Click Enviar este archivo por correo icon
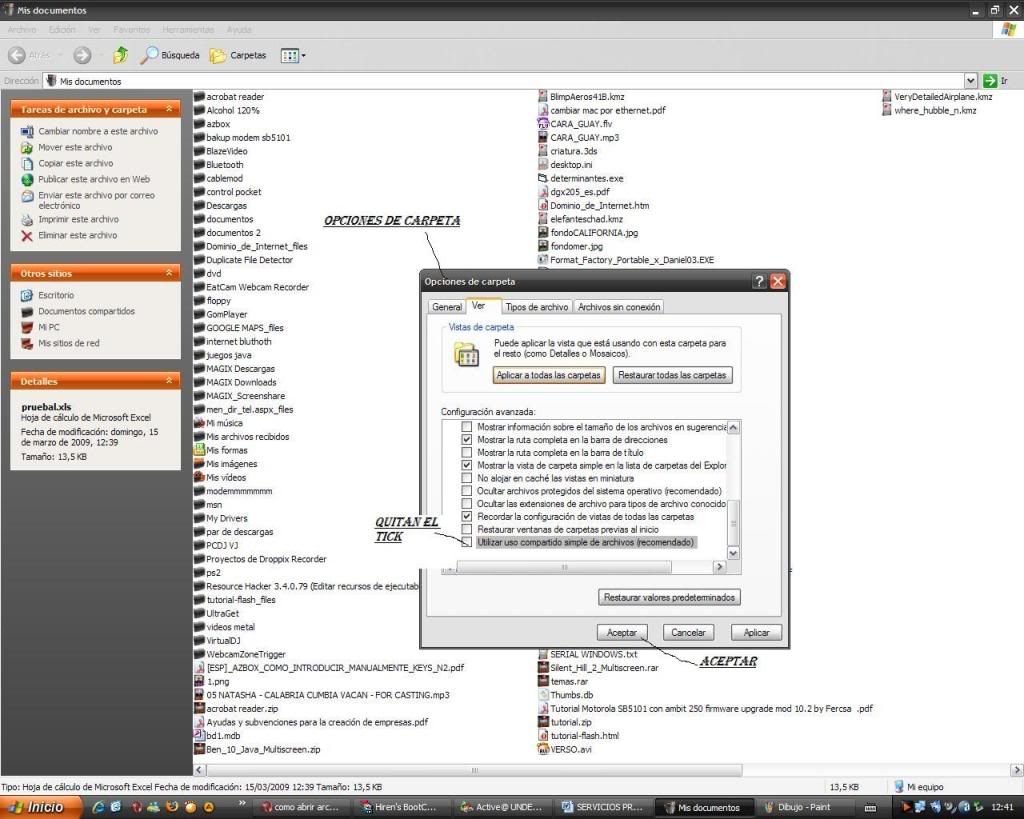 pos(27,196)
